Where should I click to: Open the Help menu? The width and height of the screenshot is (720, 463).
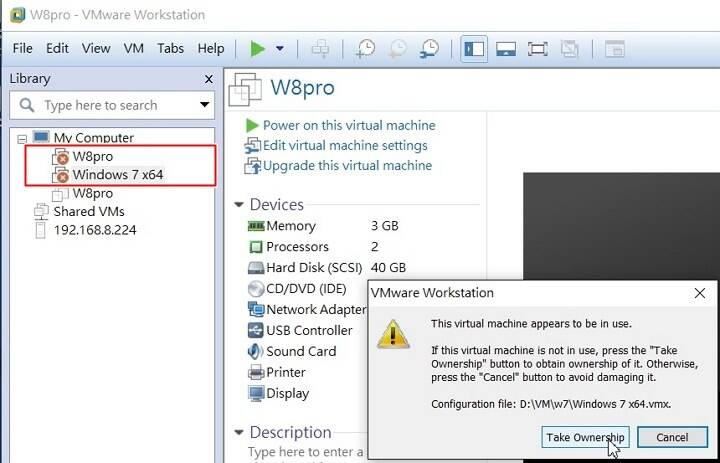coord(211,48)
